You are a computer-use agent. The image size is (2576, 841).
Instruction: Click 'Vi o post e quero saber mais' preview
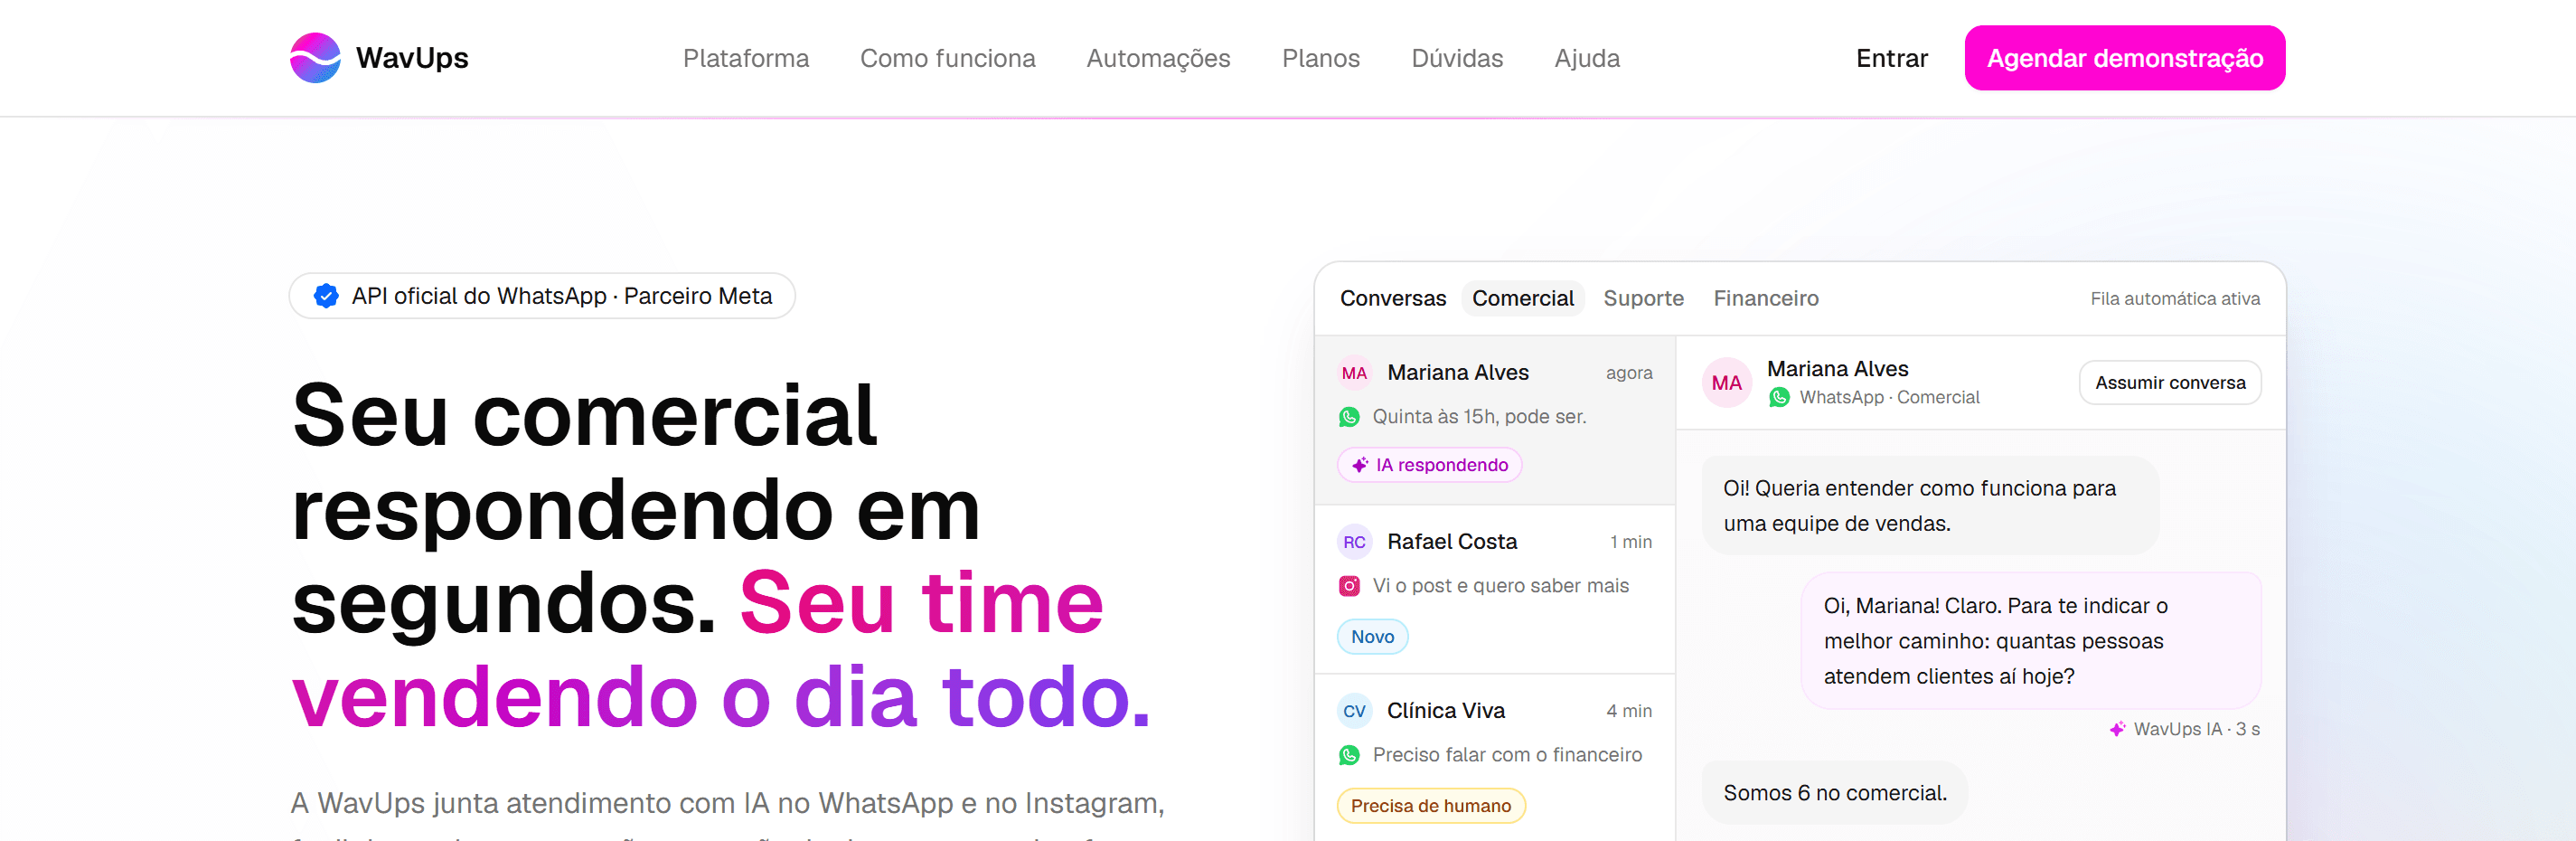[1500, 586]
